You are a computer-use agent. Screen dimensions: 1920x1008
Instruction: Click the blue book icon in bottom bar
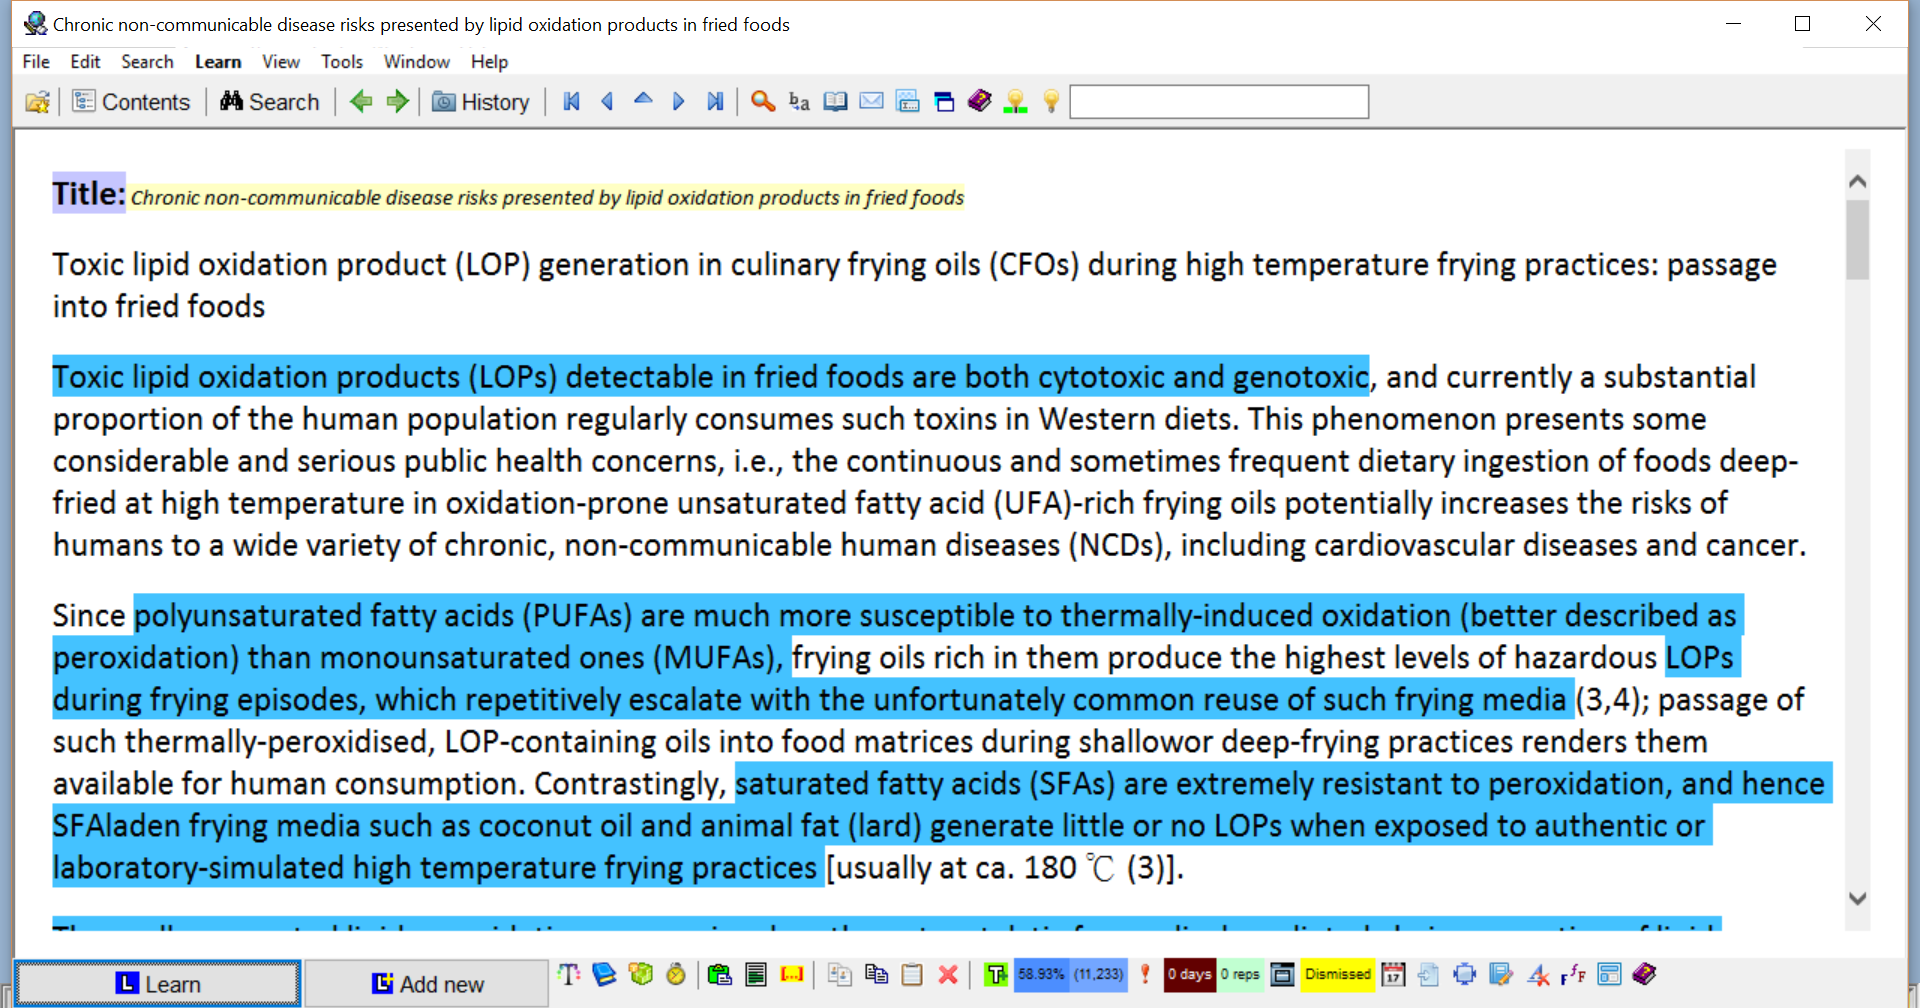click(x=604, y=974)
